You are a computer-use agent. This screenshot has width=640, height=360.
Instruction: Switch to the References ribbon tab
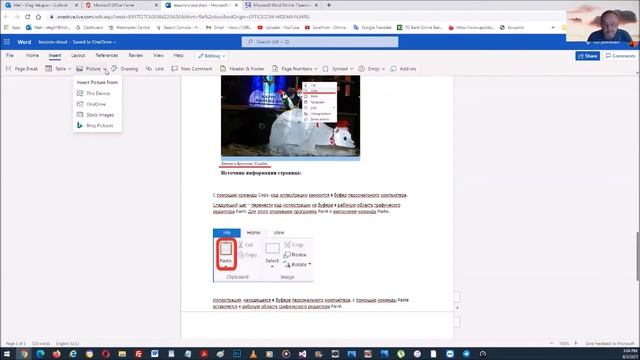[107, 56]
